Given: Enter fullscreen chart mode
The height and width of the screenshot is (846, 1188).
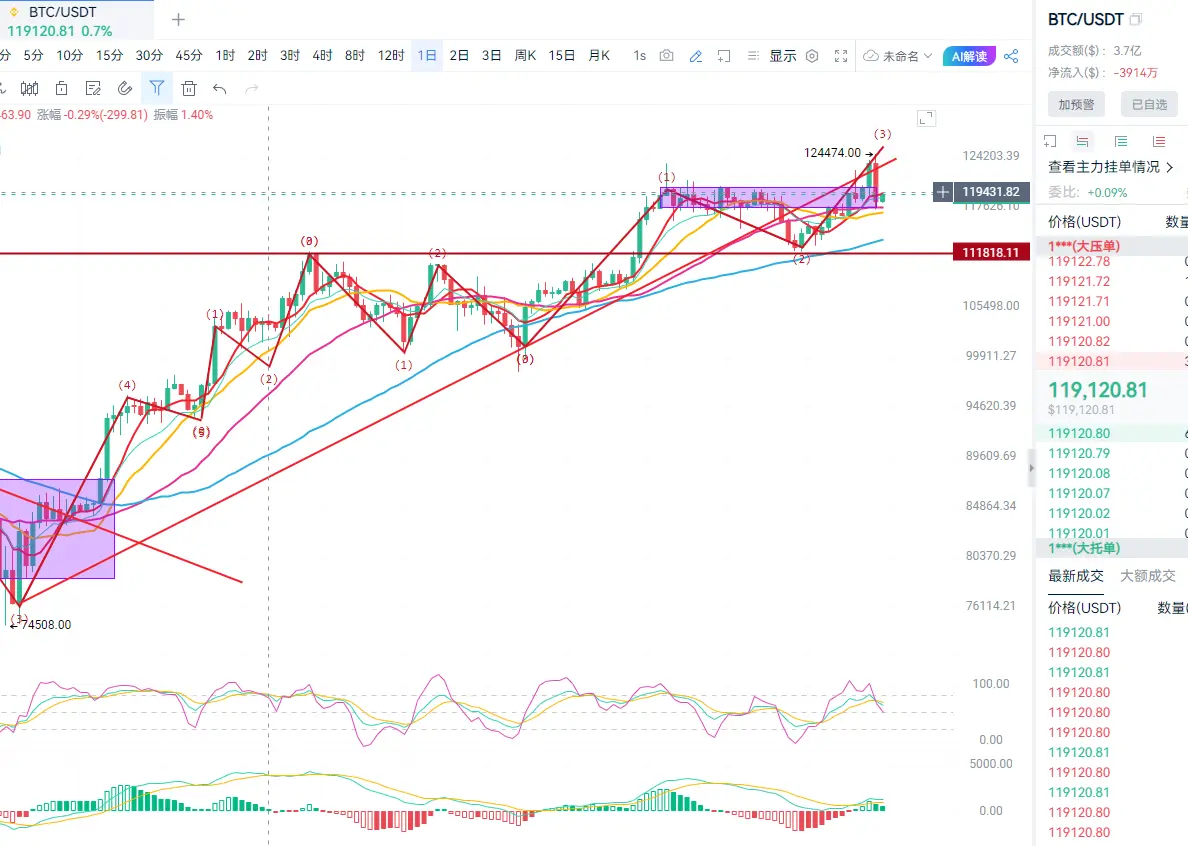Looking at the screenshot, I should pyautogui.click(x=840, y=56).
